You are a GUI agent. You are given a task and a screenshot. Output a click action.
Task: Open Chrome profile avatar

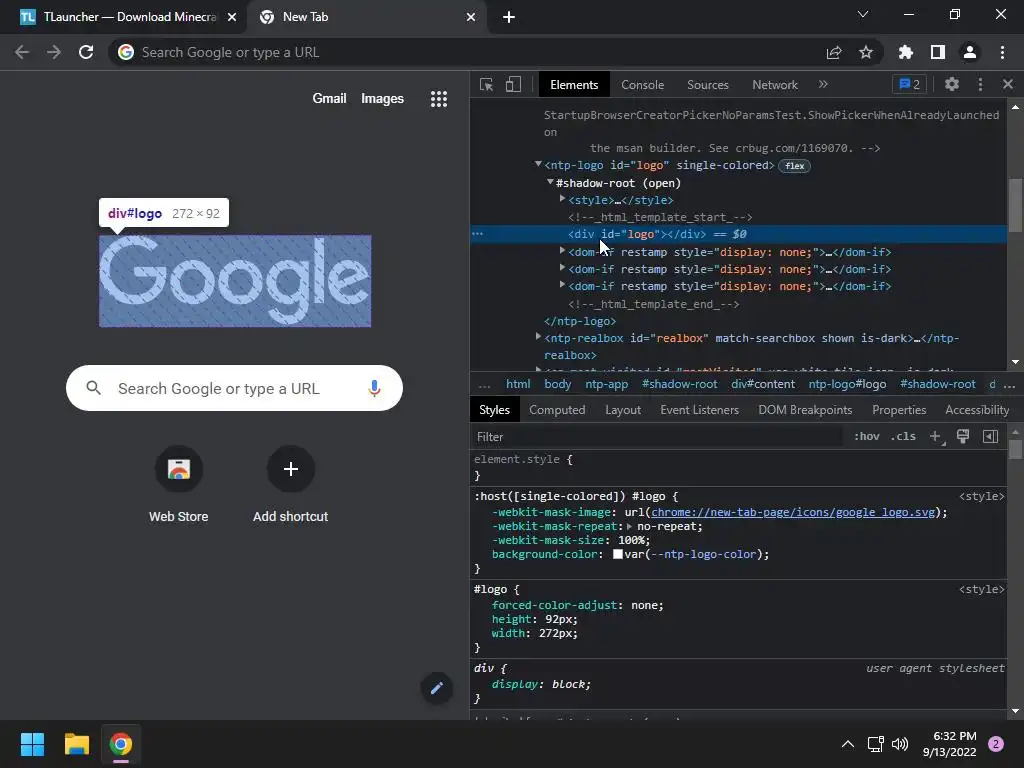(x=970, y=52)
